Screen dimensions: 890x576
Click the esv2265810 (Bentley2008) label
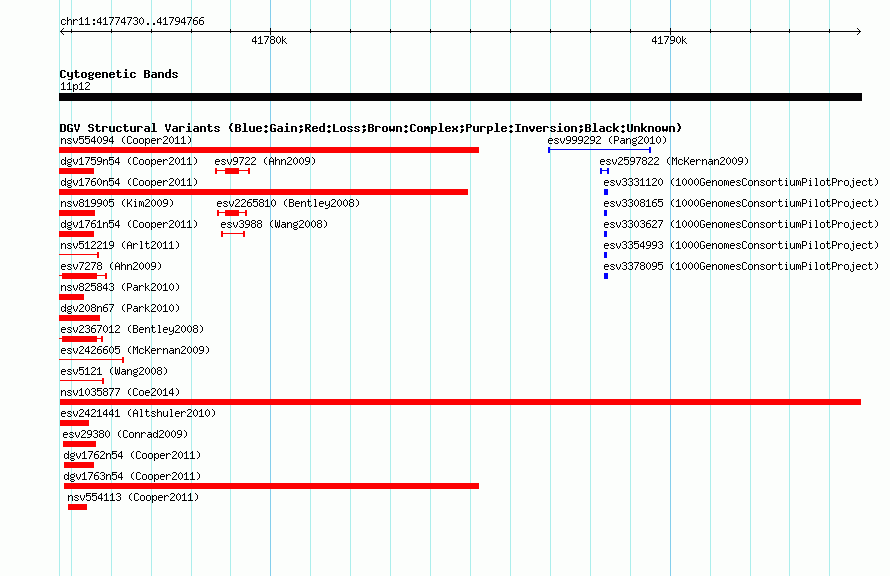point(288,203)
